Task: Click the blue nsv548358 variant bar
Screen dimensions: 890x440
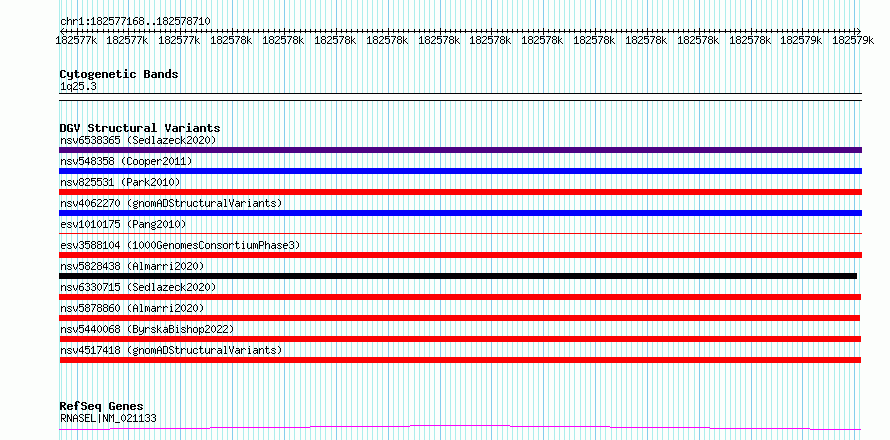Action: tap(460, 171)
